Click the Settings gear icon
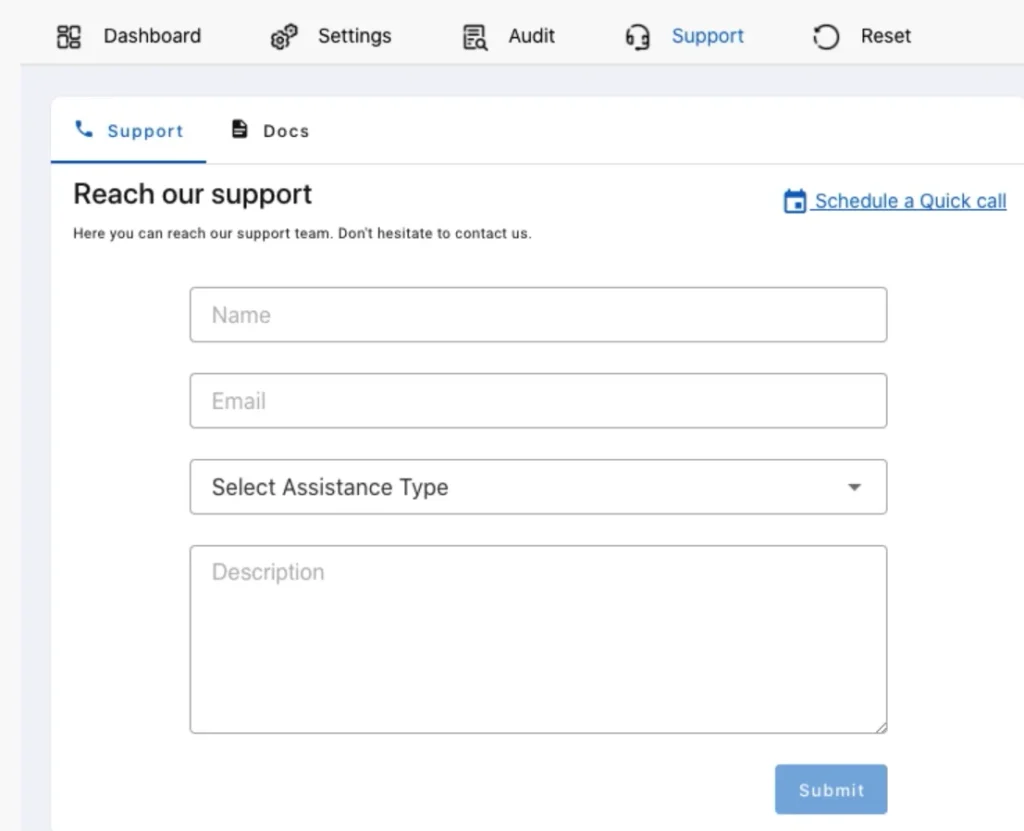 (283, 36)
